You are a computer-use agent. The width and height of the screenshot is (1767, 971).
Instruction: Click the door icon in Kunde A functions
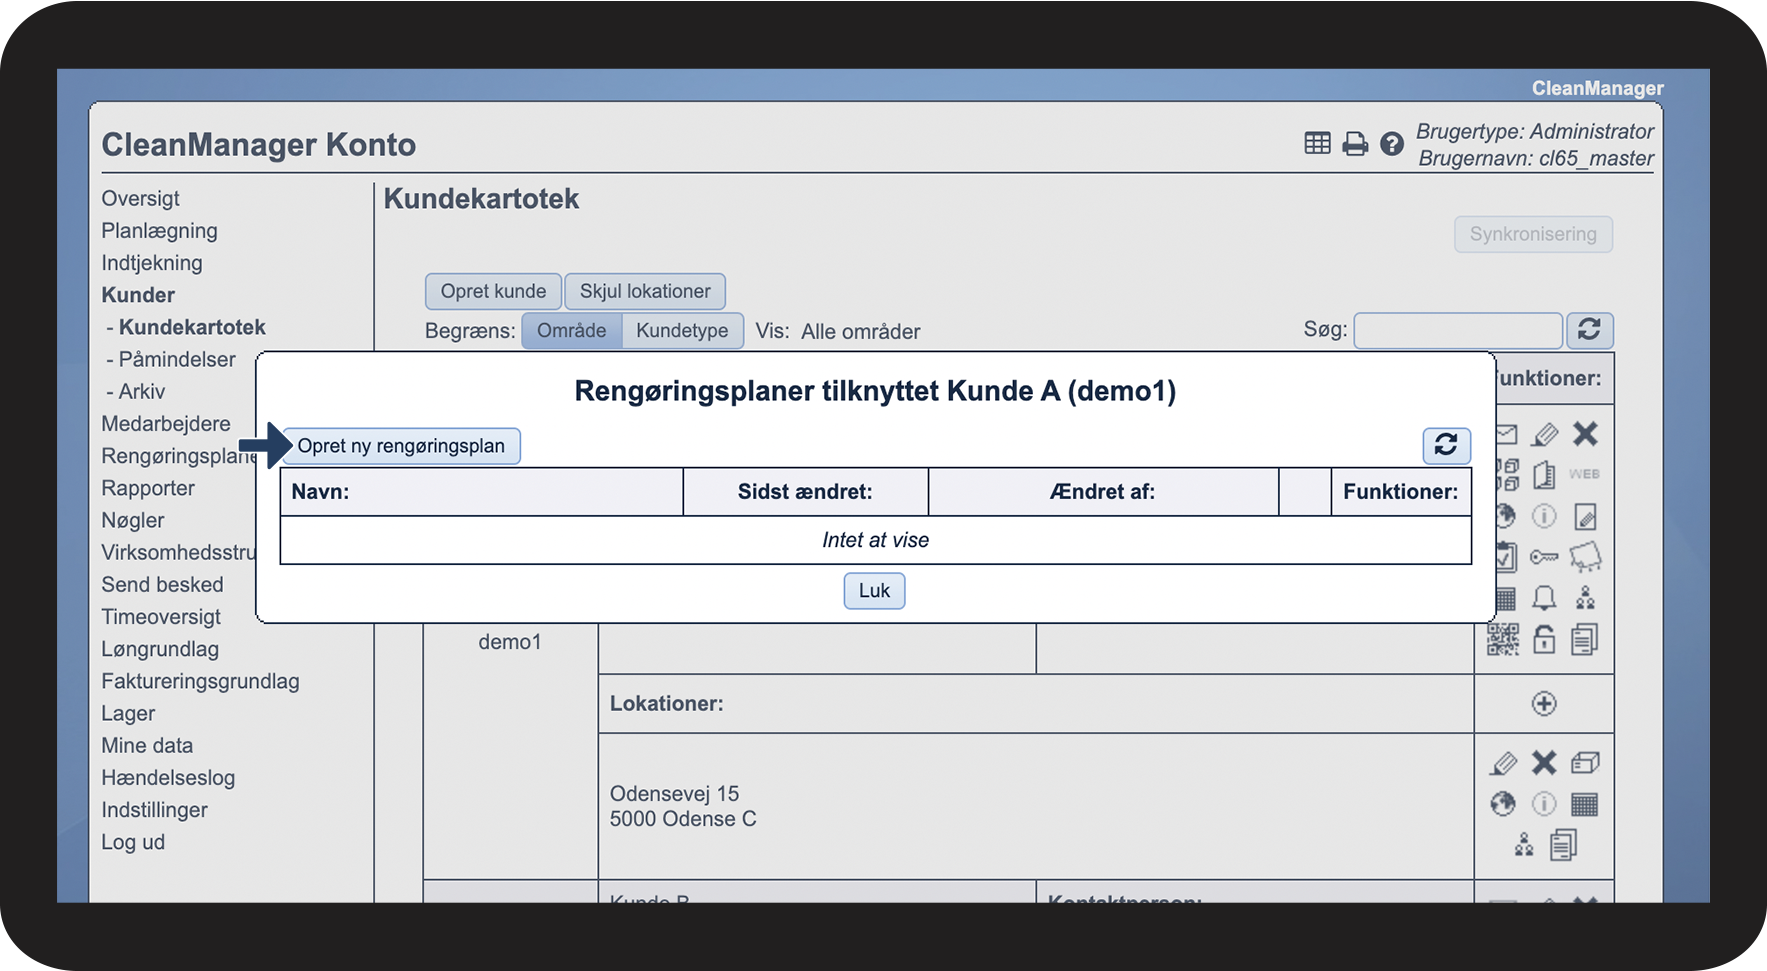pos(1545,475)
